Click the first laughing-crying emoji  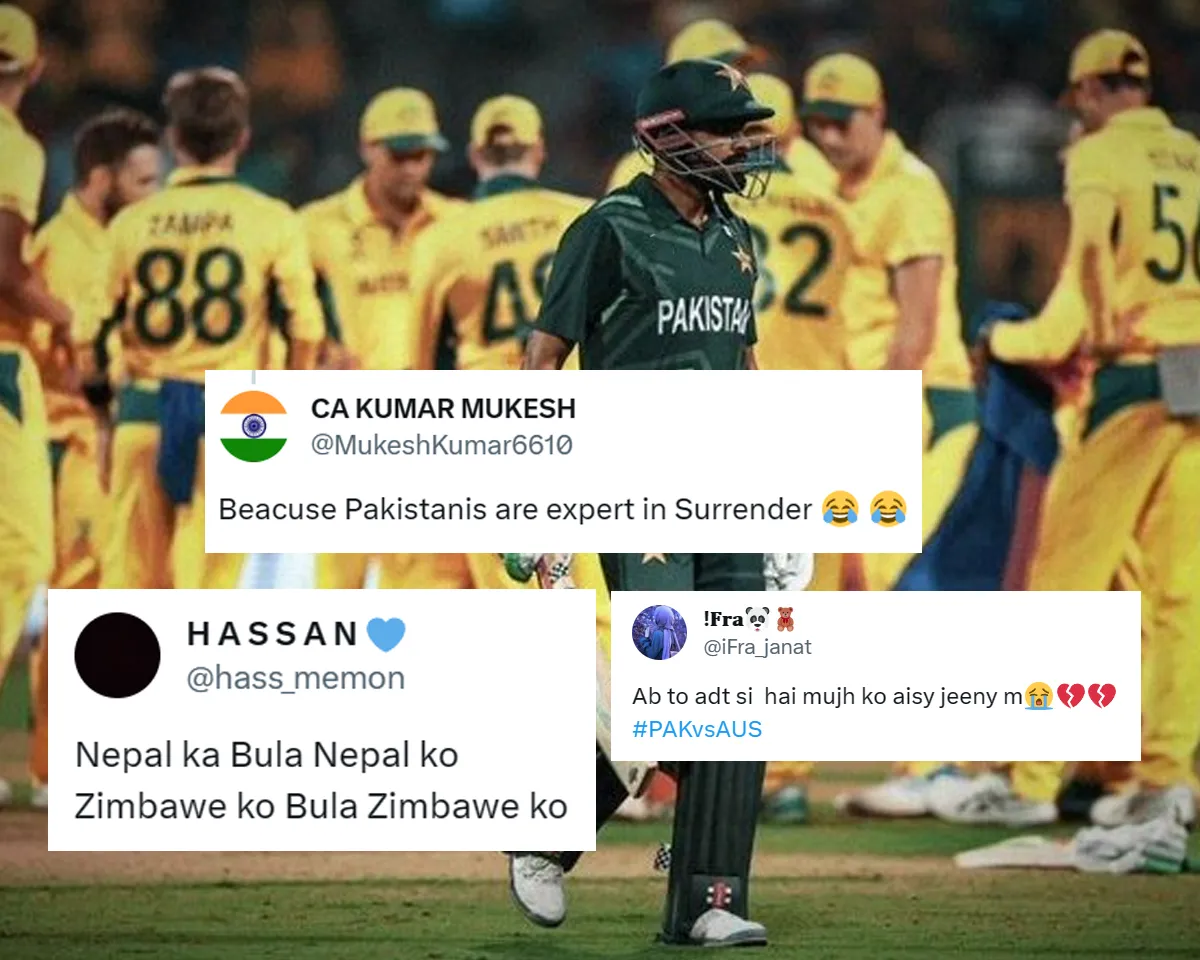point(839,509)
